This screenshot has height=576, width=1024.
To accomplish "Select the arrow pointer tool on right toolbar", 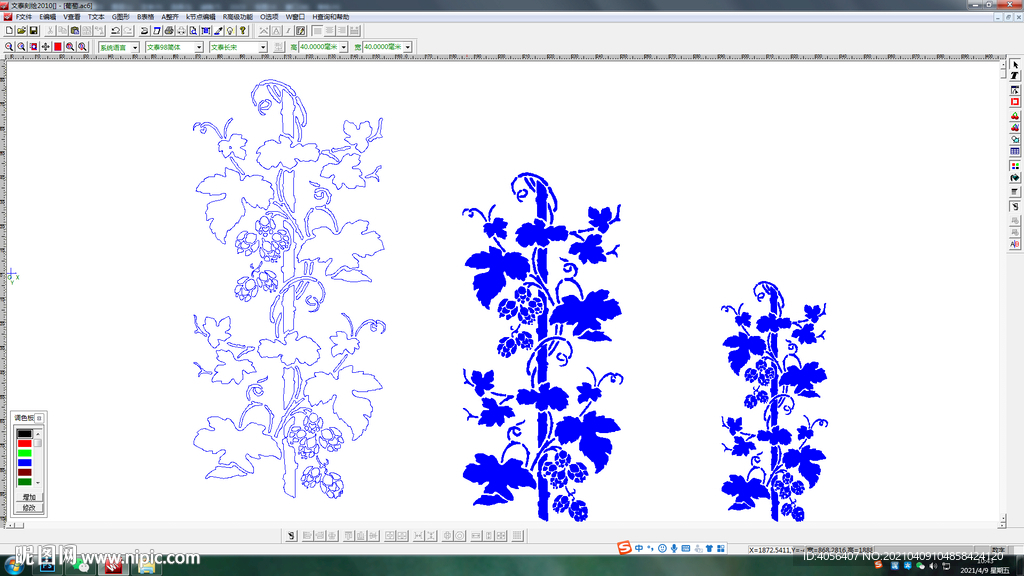I will click(x=1015, y=64).
